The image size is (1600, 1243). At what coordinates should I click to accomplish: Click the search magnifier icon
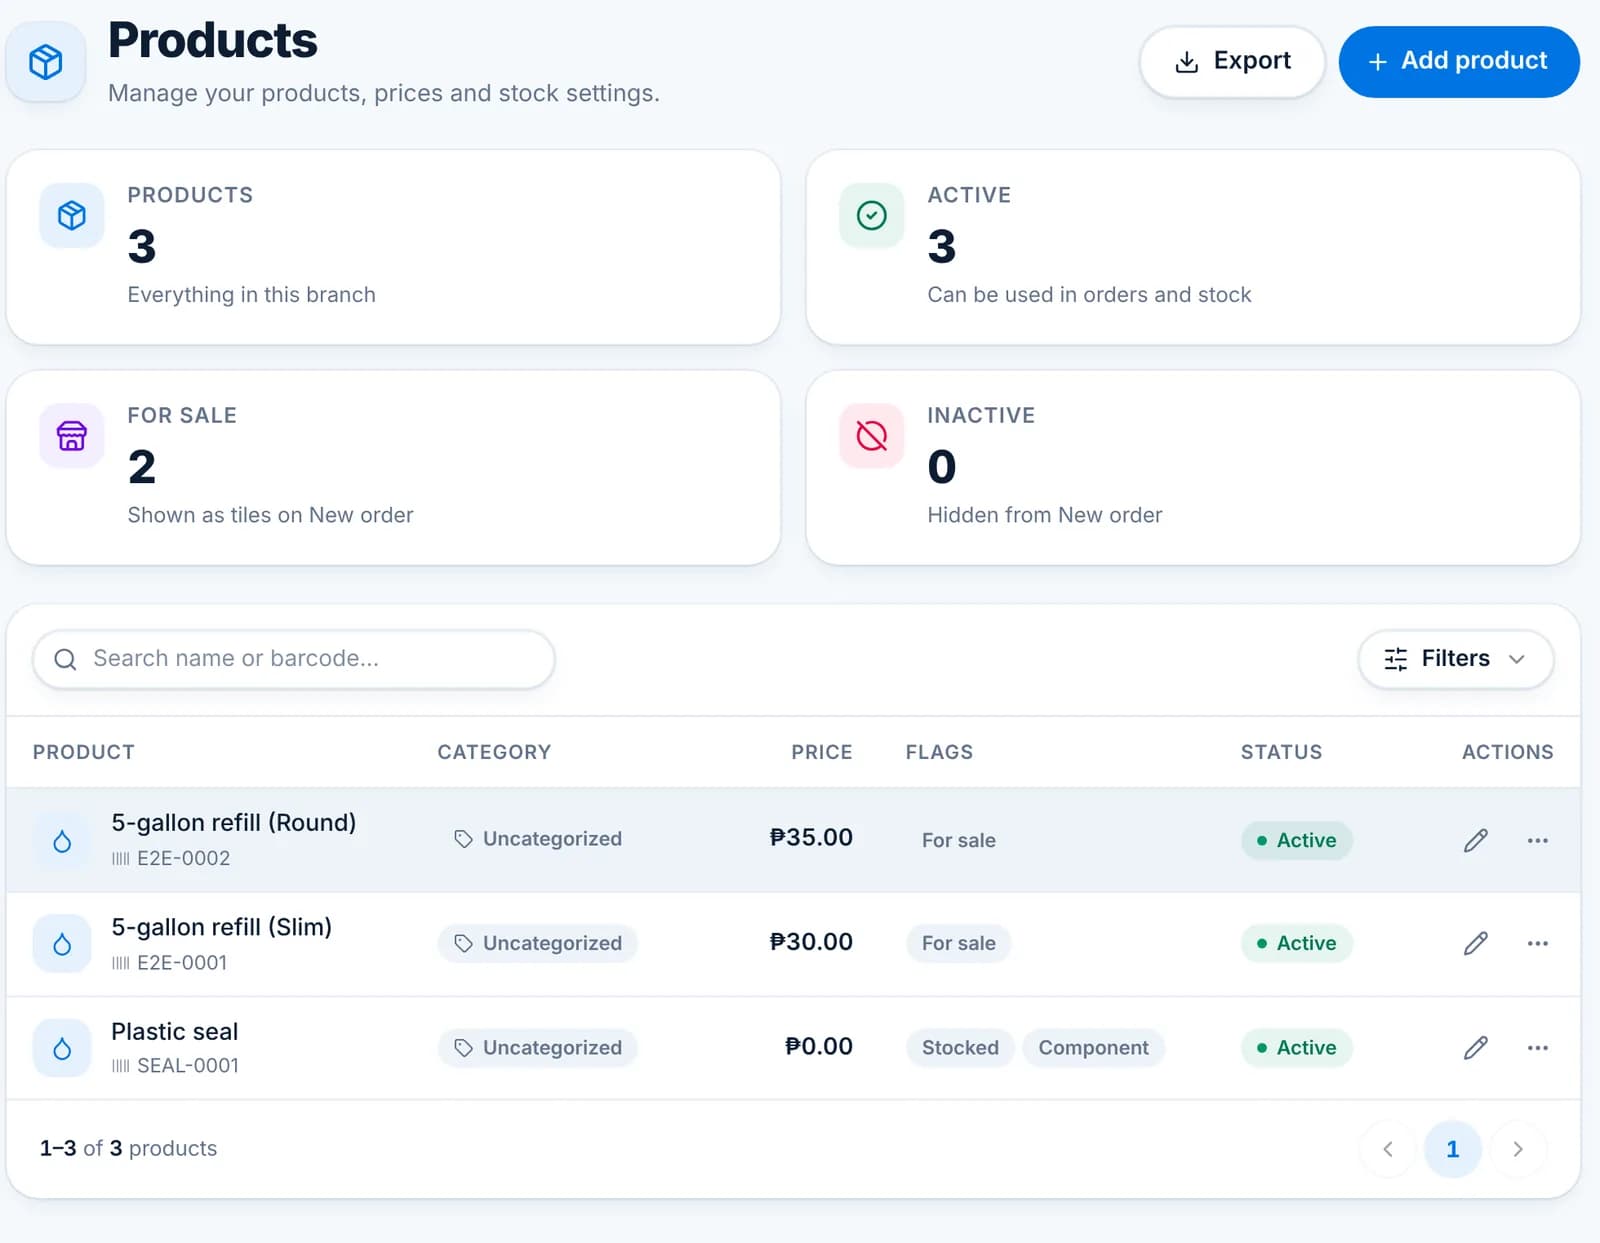[x=65, y=659]
